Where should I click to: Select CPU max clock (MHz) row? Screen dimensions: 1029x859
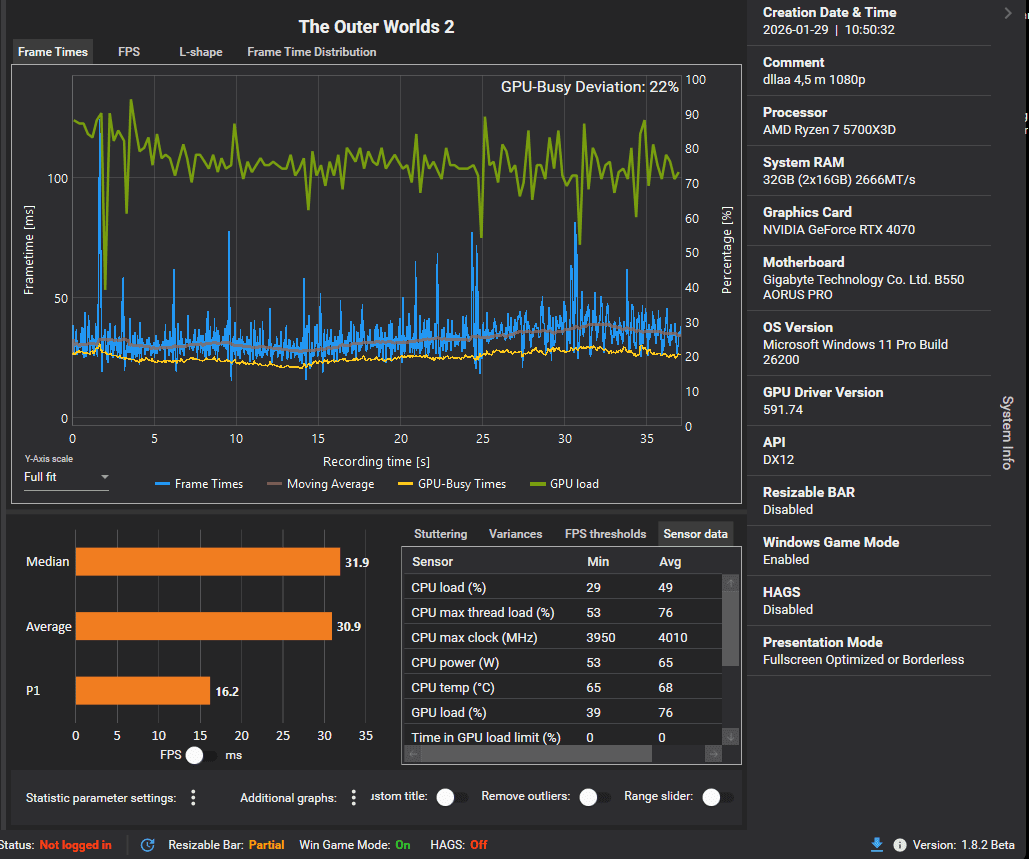click(562, 637)
